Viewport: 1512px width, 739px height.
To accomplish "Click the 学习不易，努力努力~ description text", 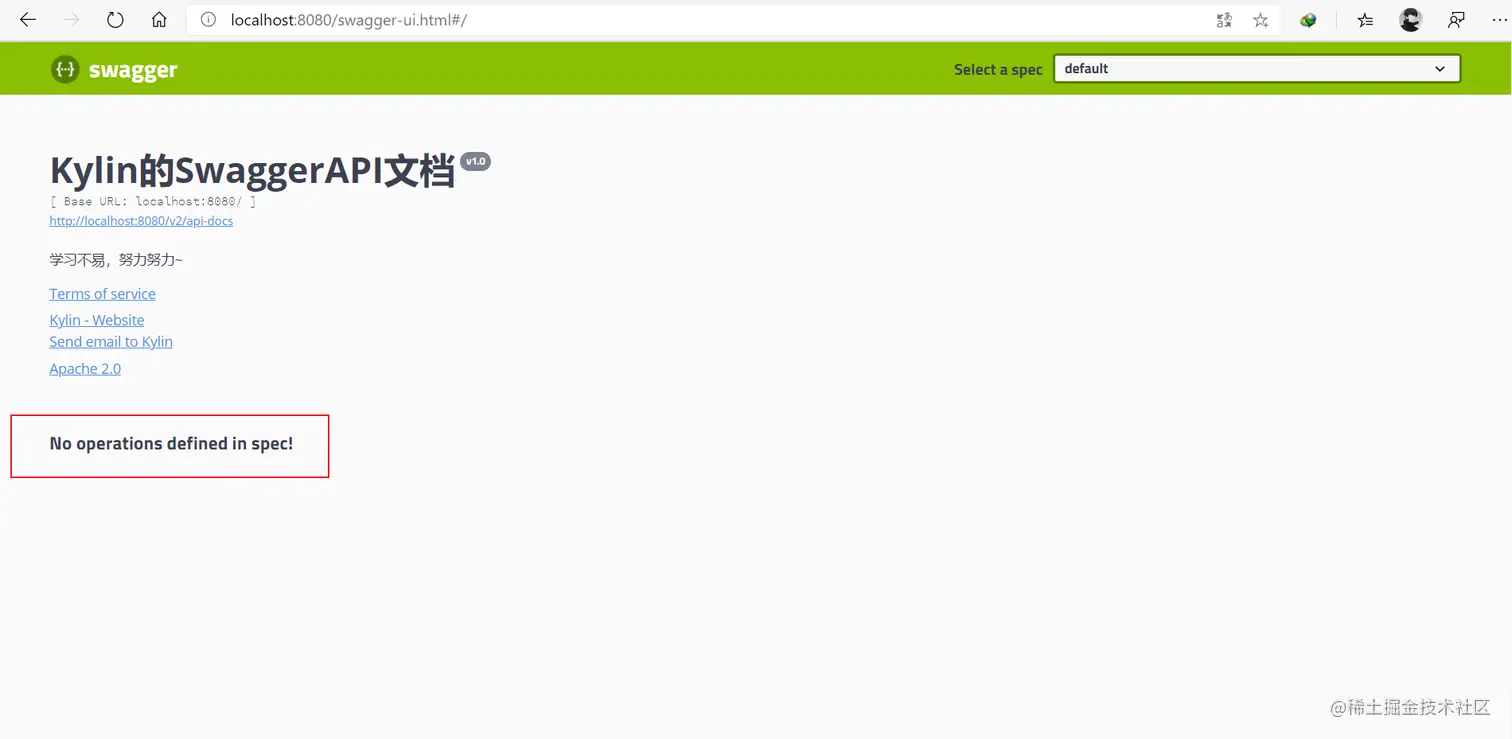I will (116, 260).
